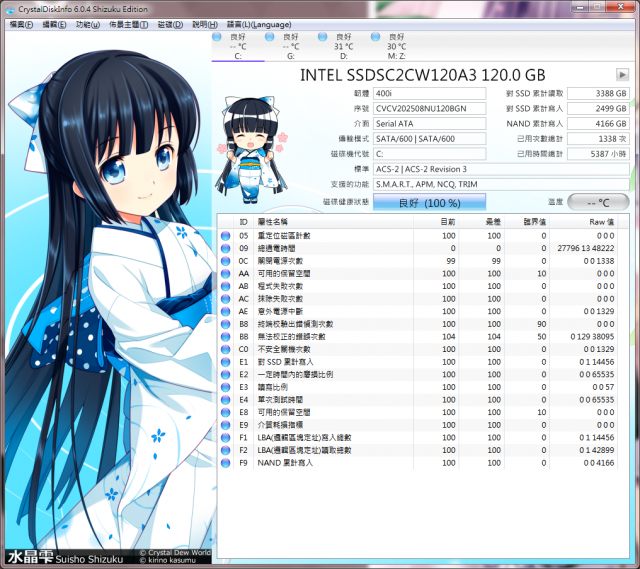Click status orb of attribute 05 row
This screenshot has height=569, width=640.
click(x=225, y=236)
